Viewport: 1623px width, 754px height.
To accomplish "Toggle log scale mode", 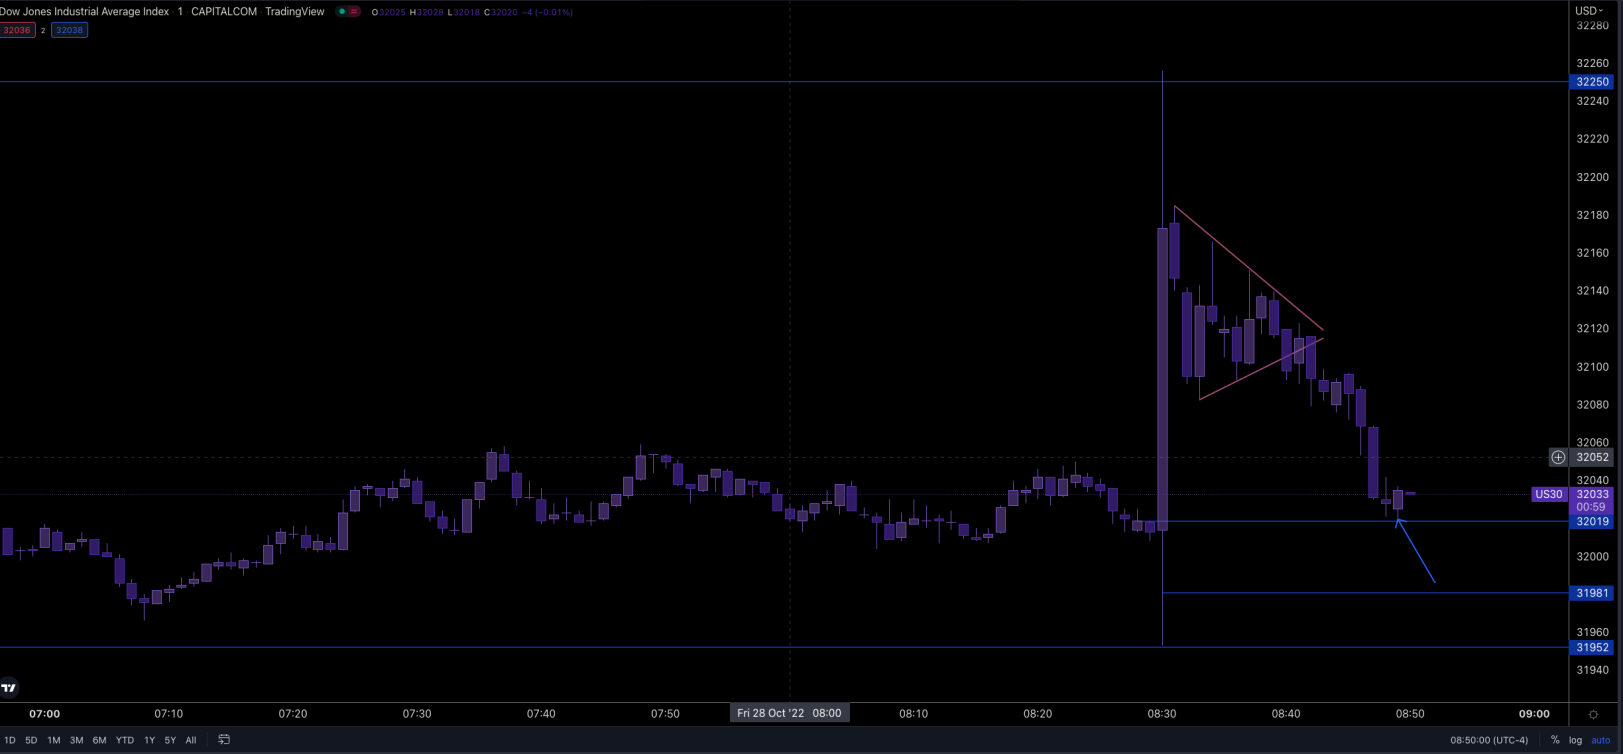I will tap(1575, 740).
